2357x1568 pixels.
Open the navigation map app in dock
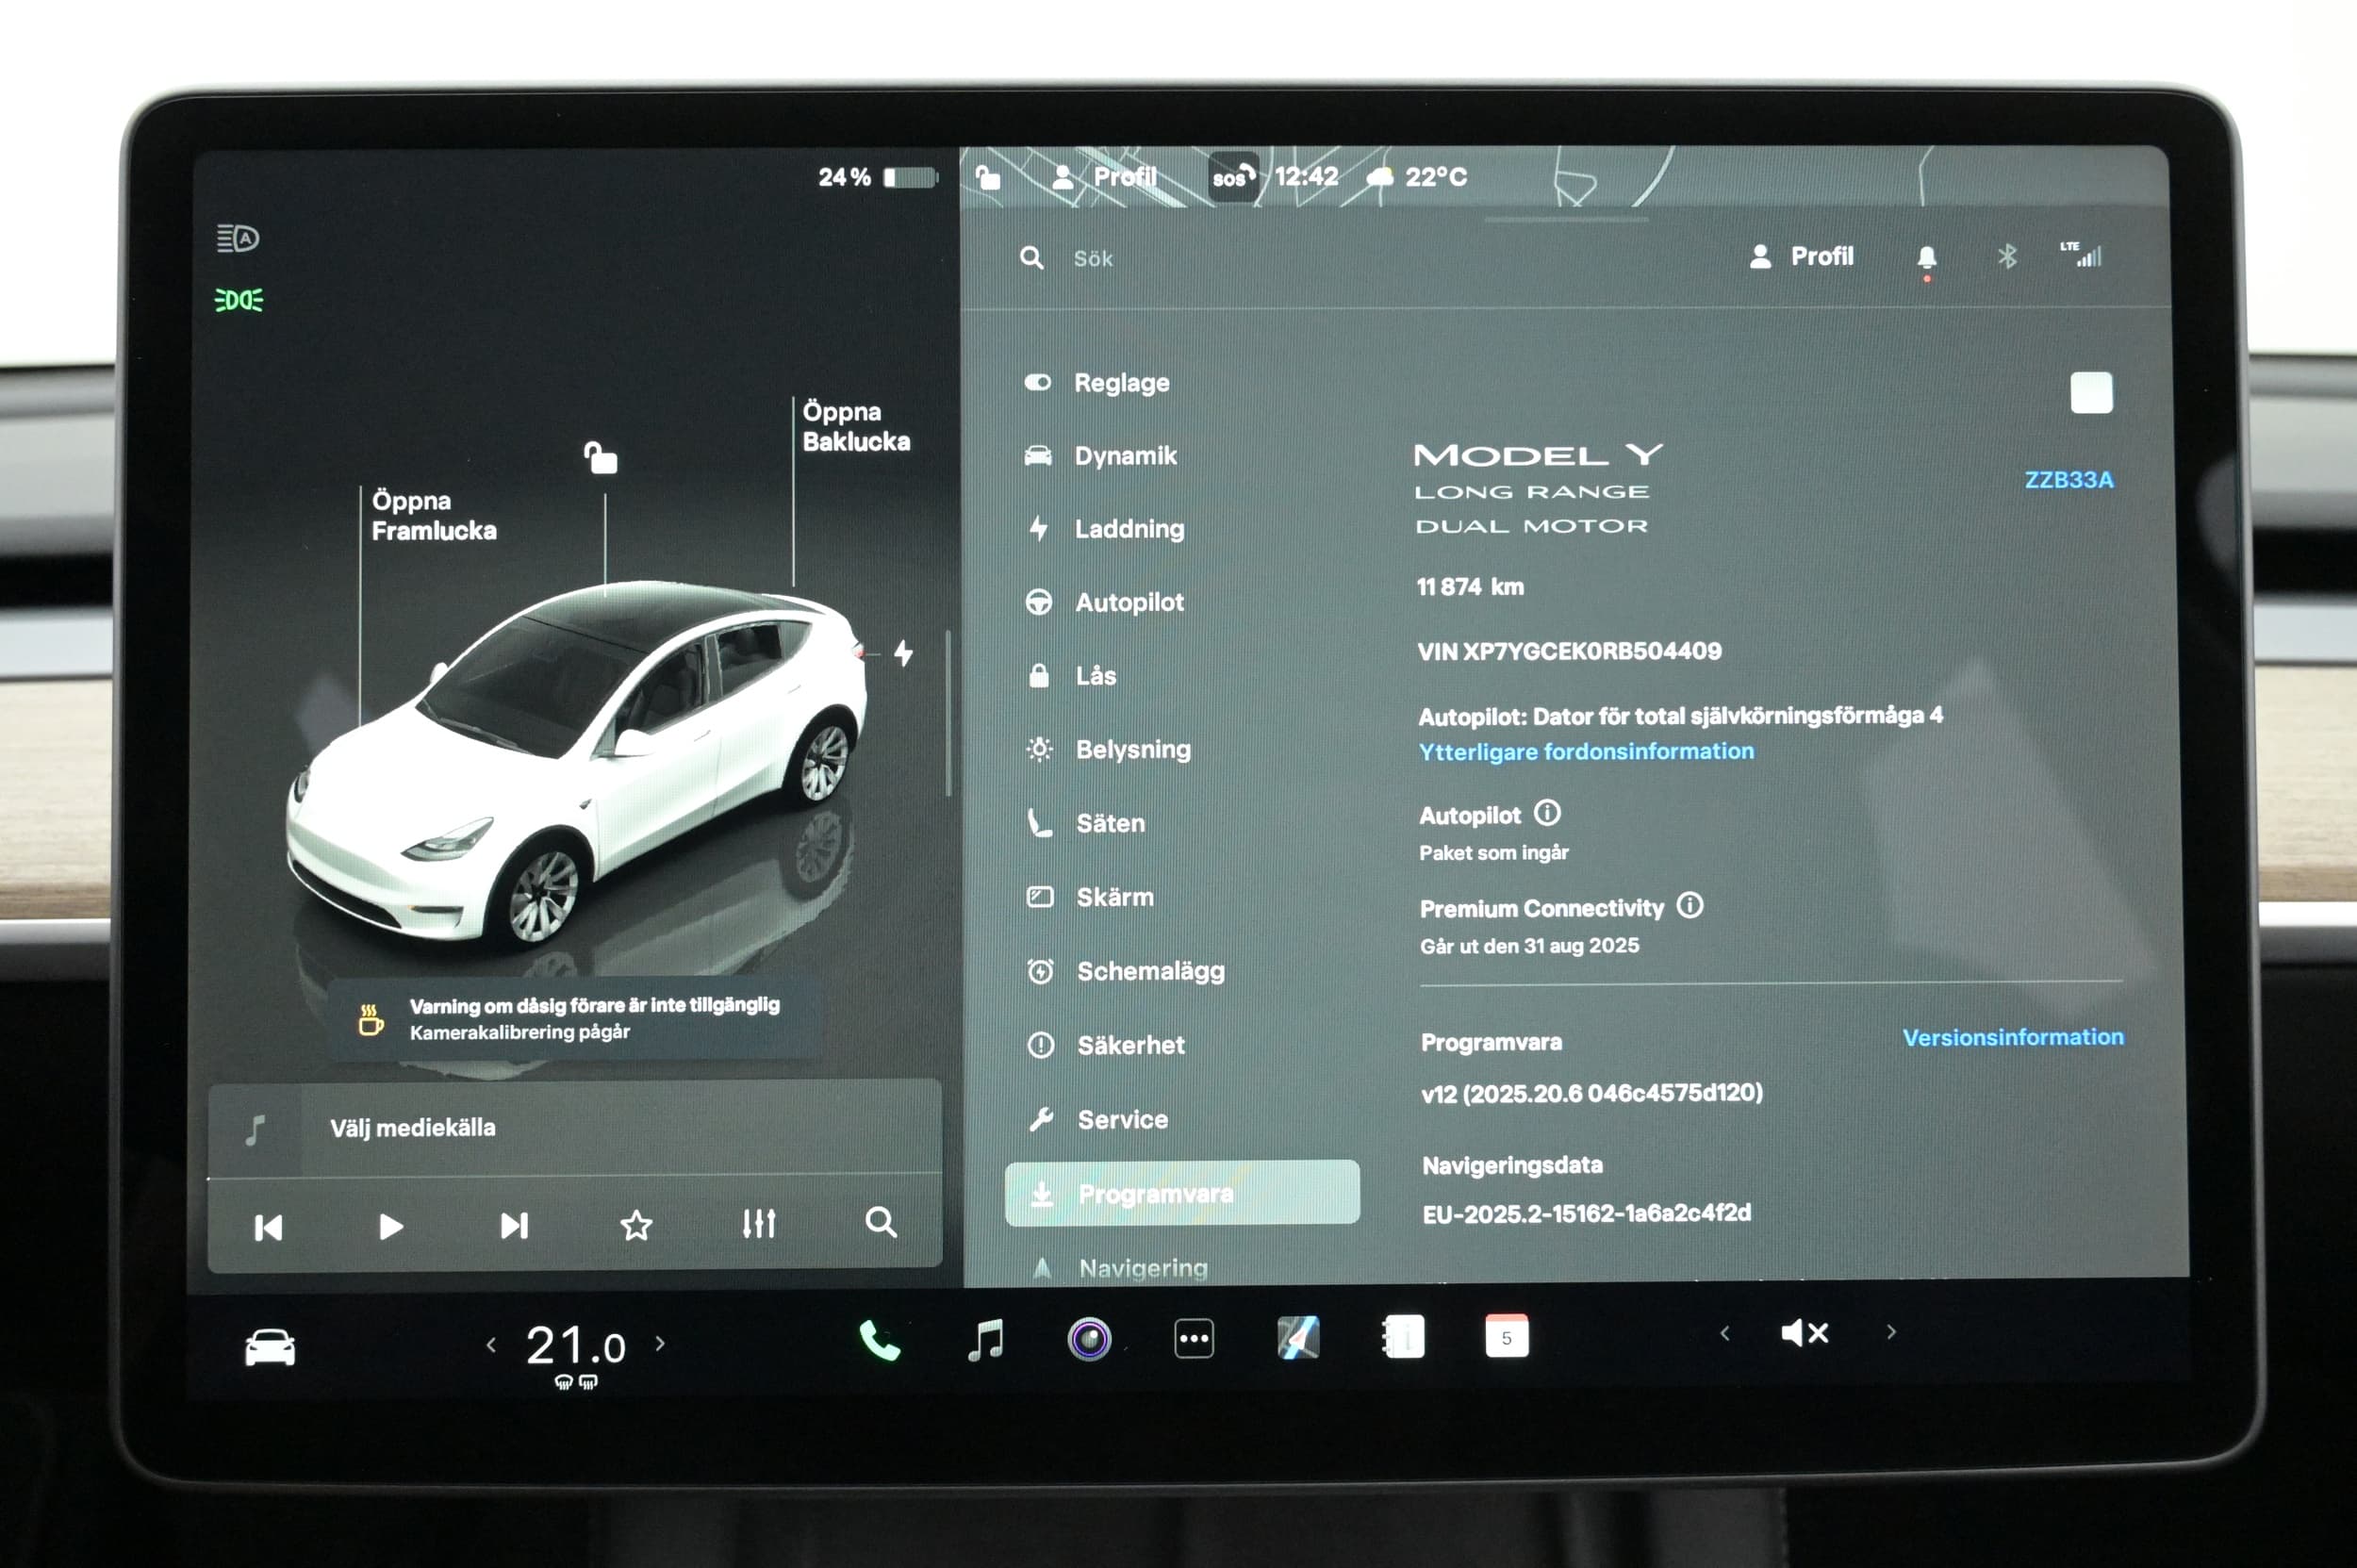click(1299, 1337)
